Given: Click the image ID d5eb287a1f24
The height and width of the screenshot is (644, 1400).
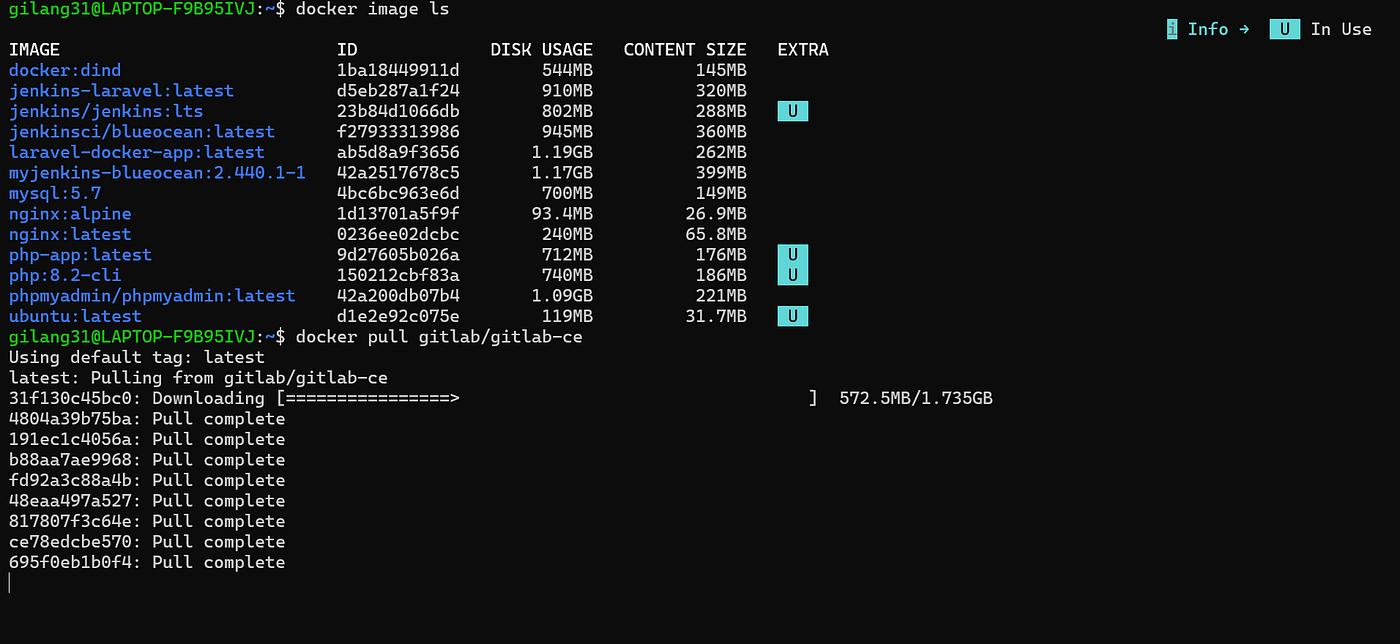Looking at the screenshot, I should (x=398, y=91).
